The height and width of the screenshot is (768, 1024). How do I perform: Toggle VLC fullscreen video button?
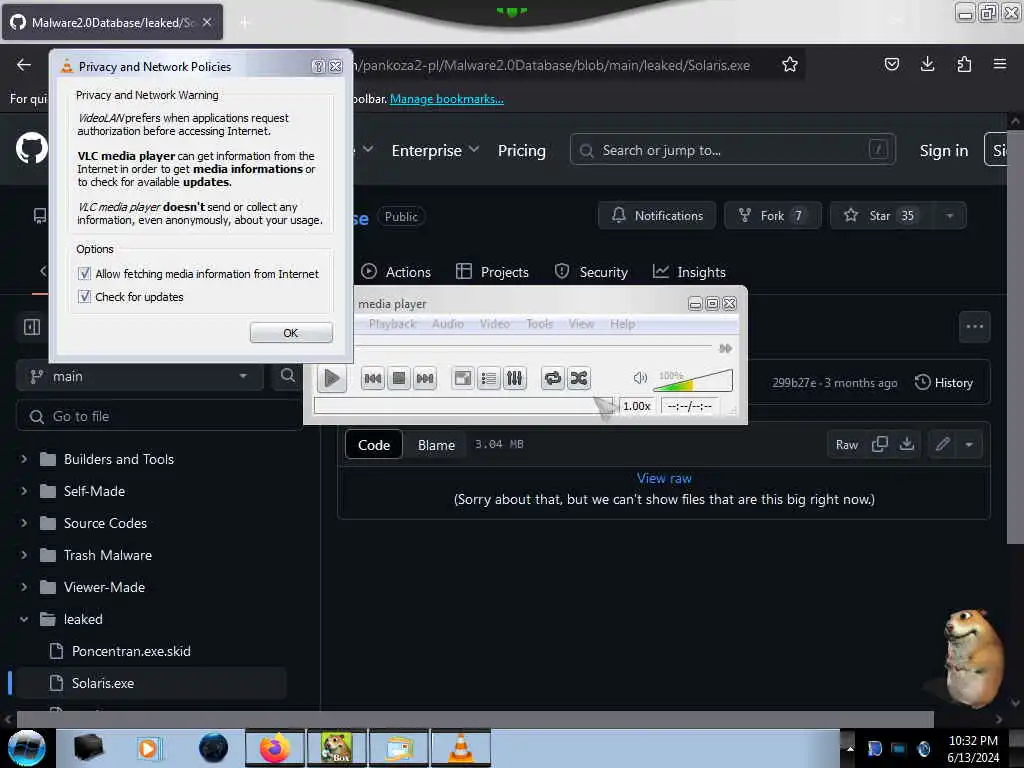[x=463, y=378]
